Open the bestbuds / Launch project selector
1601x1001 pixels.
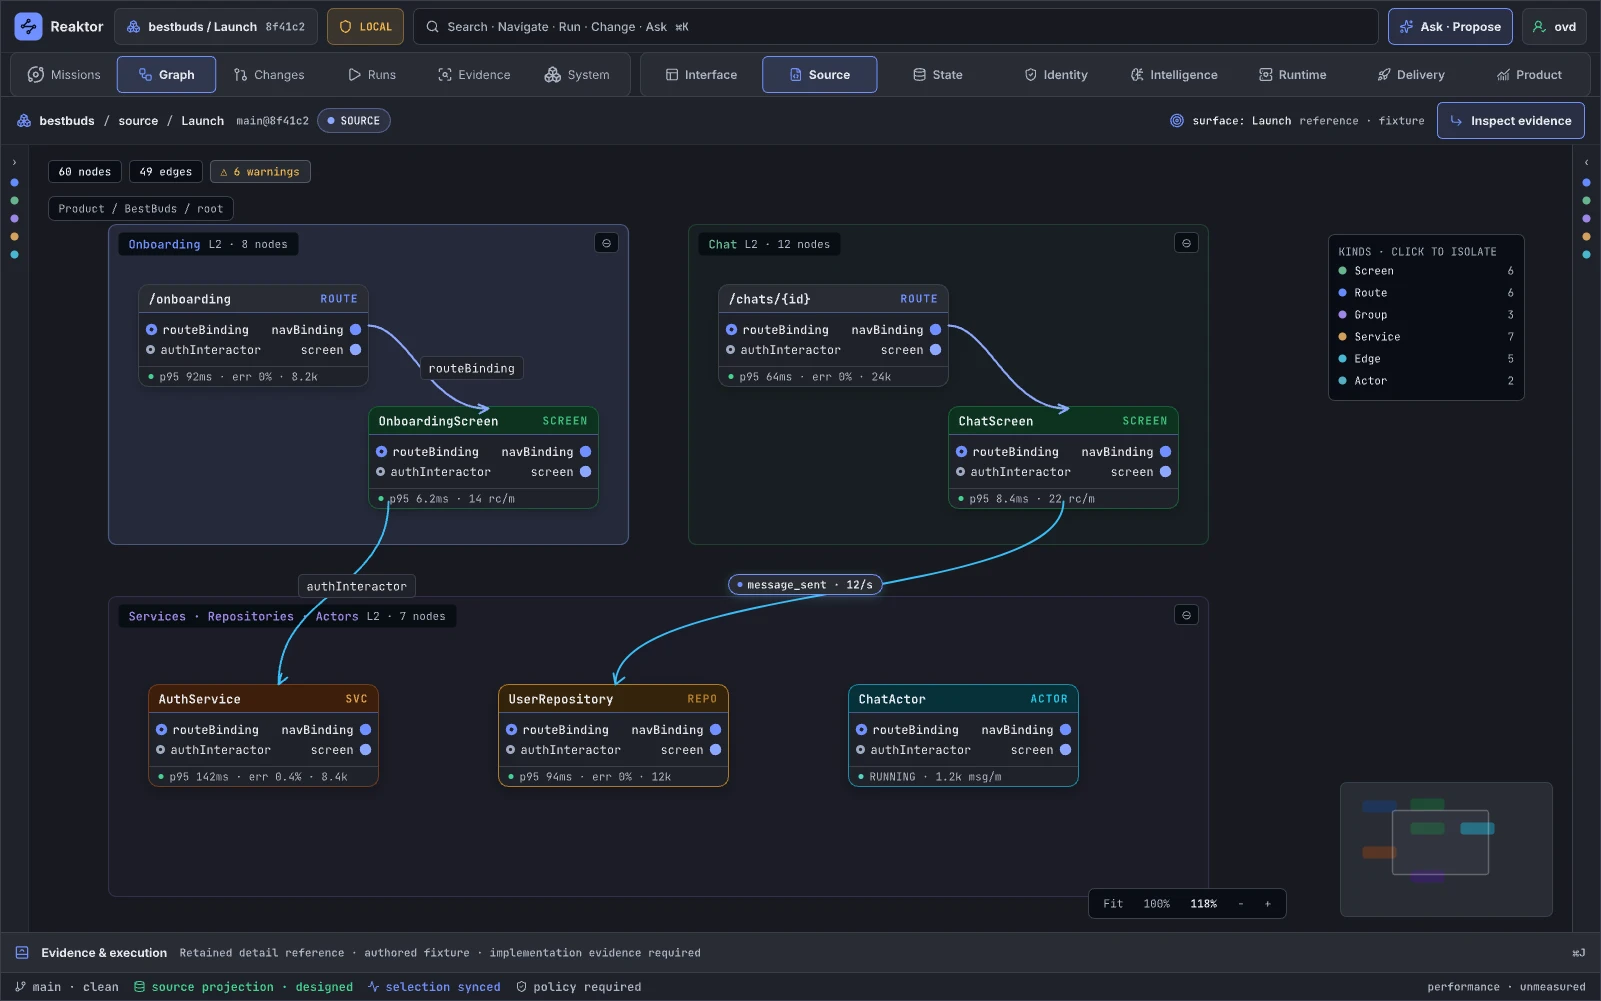coord(216,27)
